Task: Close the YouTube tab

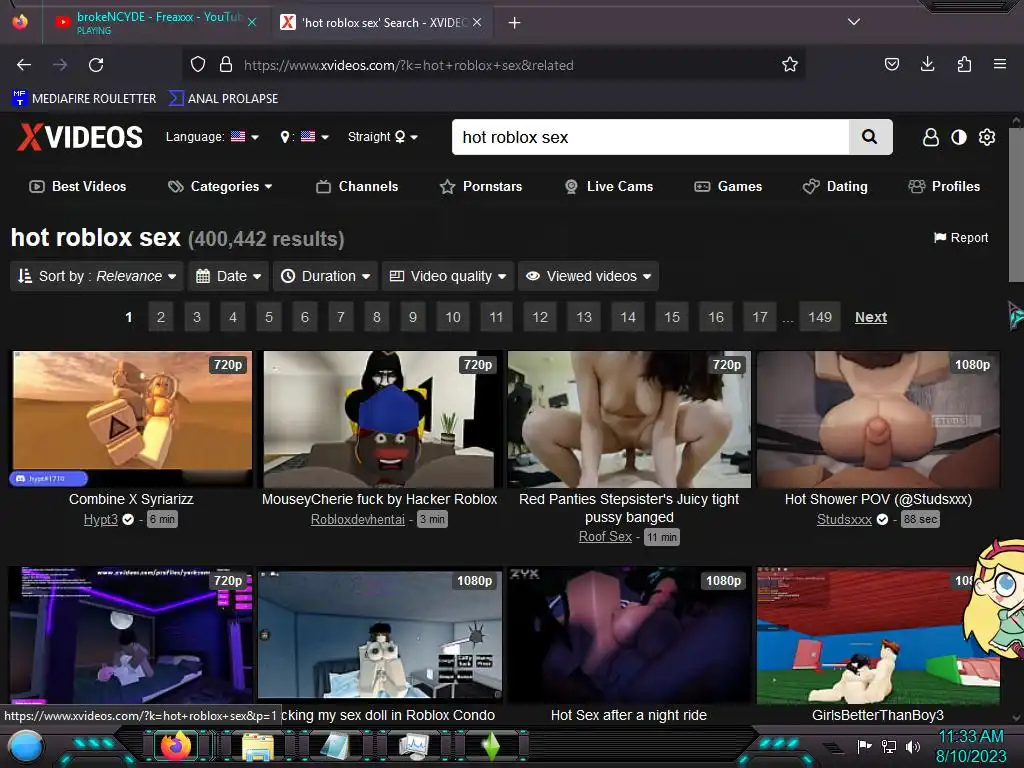Action: pyautogui.click(x=252, y=22)
